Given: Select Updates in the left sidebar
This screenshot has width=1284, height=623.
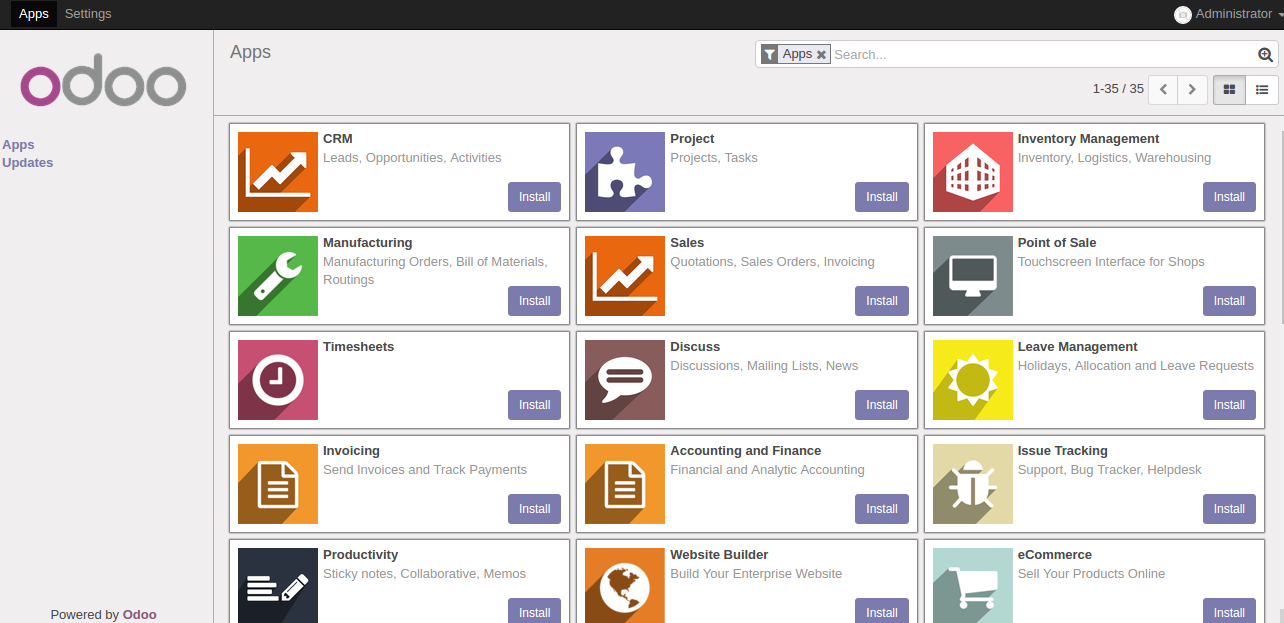Looking at the screenshot, I should point(28,163).
